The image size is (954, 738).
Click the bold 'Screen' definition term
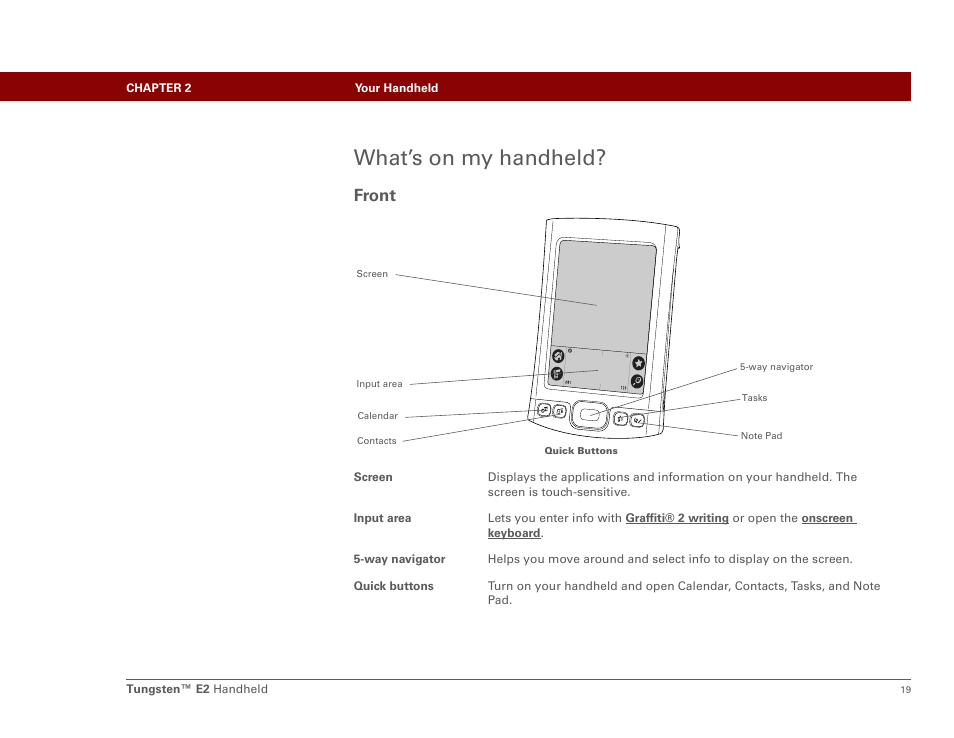click(373, 478)
